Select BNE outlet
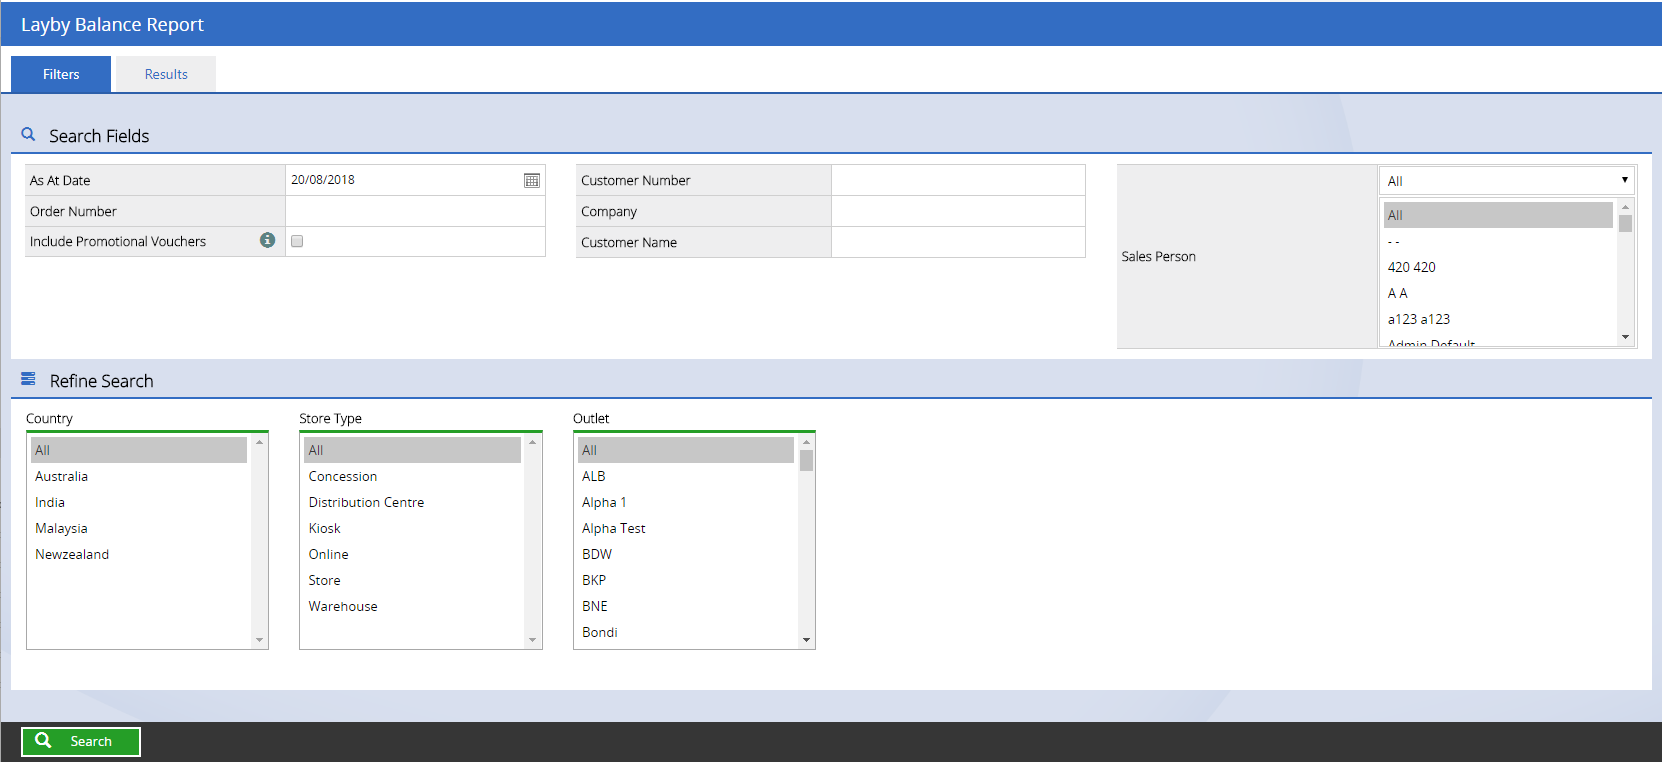 pos(686,606)
